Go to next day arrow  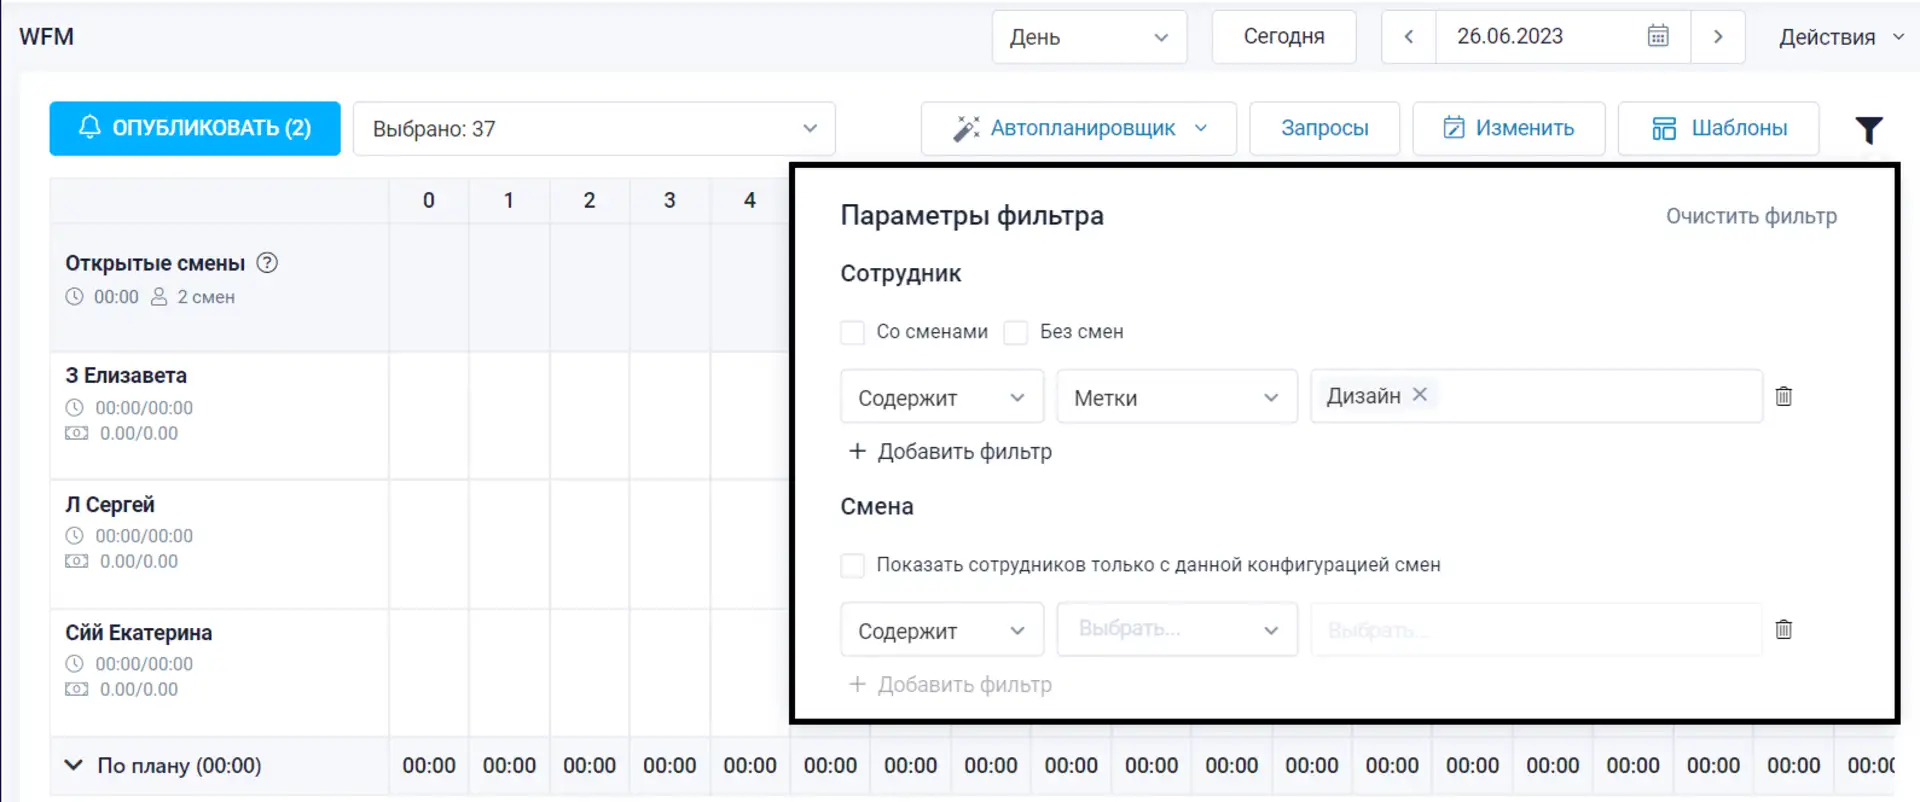(1718, 37)
